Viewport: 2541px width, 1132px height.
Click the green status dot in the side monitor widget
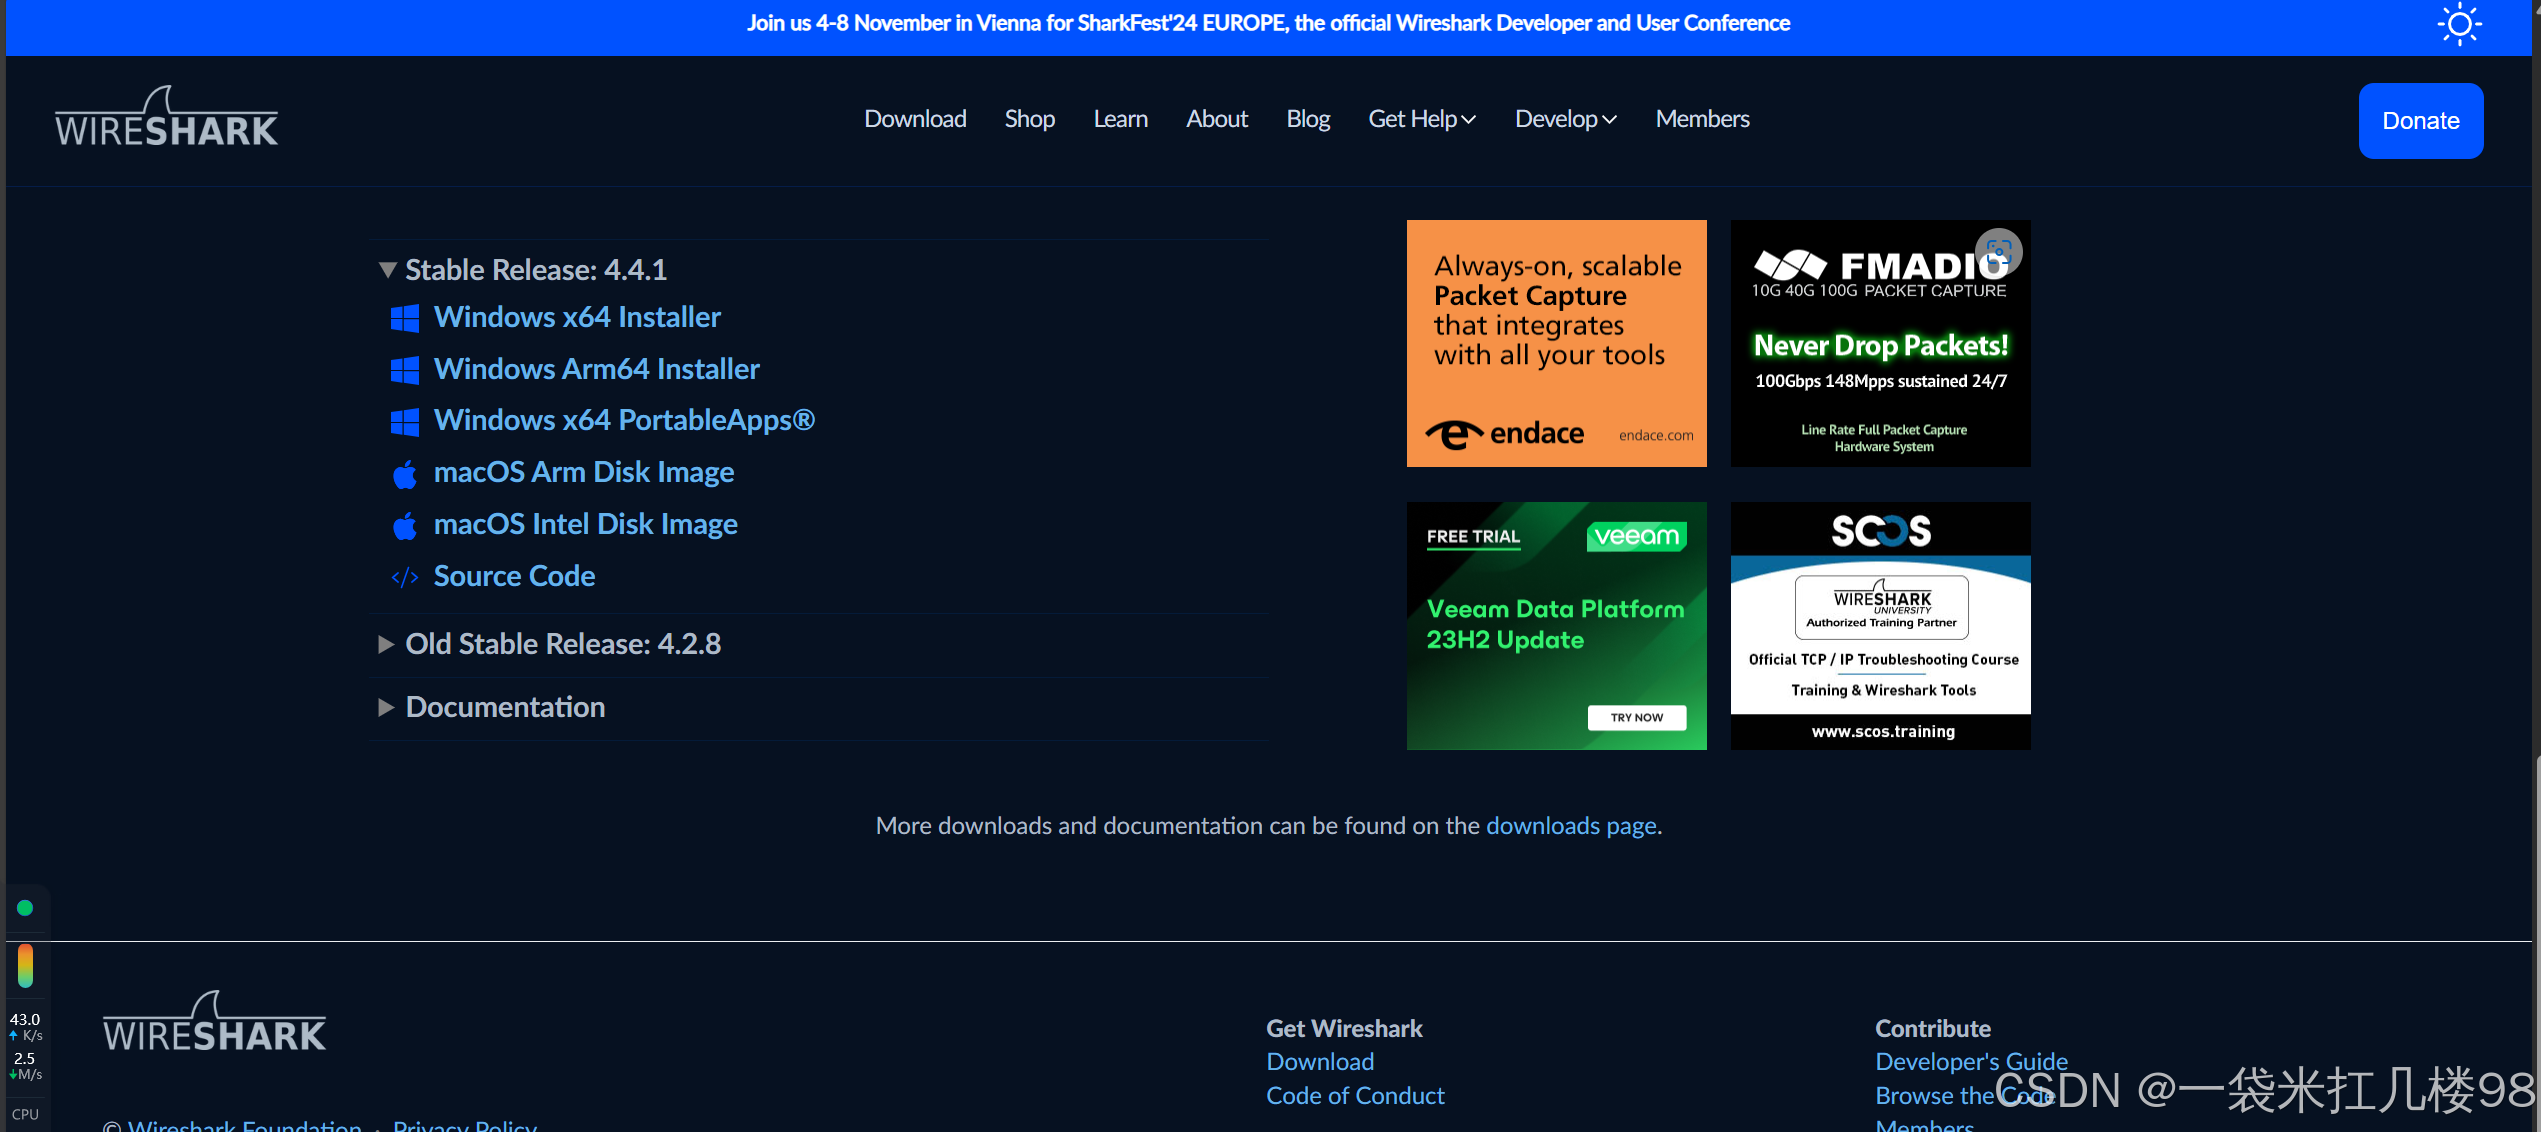(25, 908)
